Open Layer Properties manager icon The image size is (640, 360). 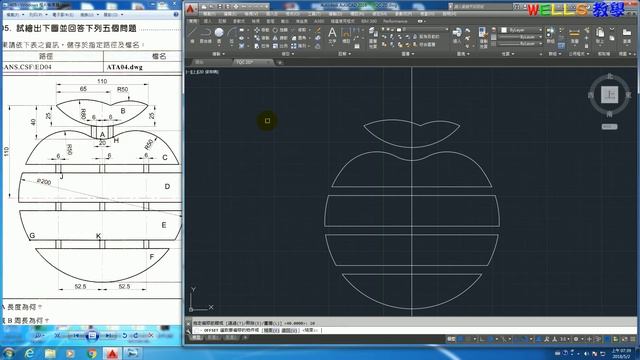point(373,37)
